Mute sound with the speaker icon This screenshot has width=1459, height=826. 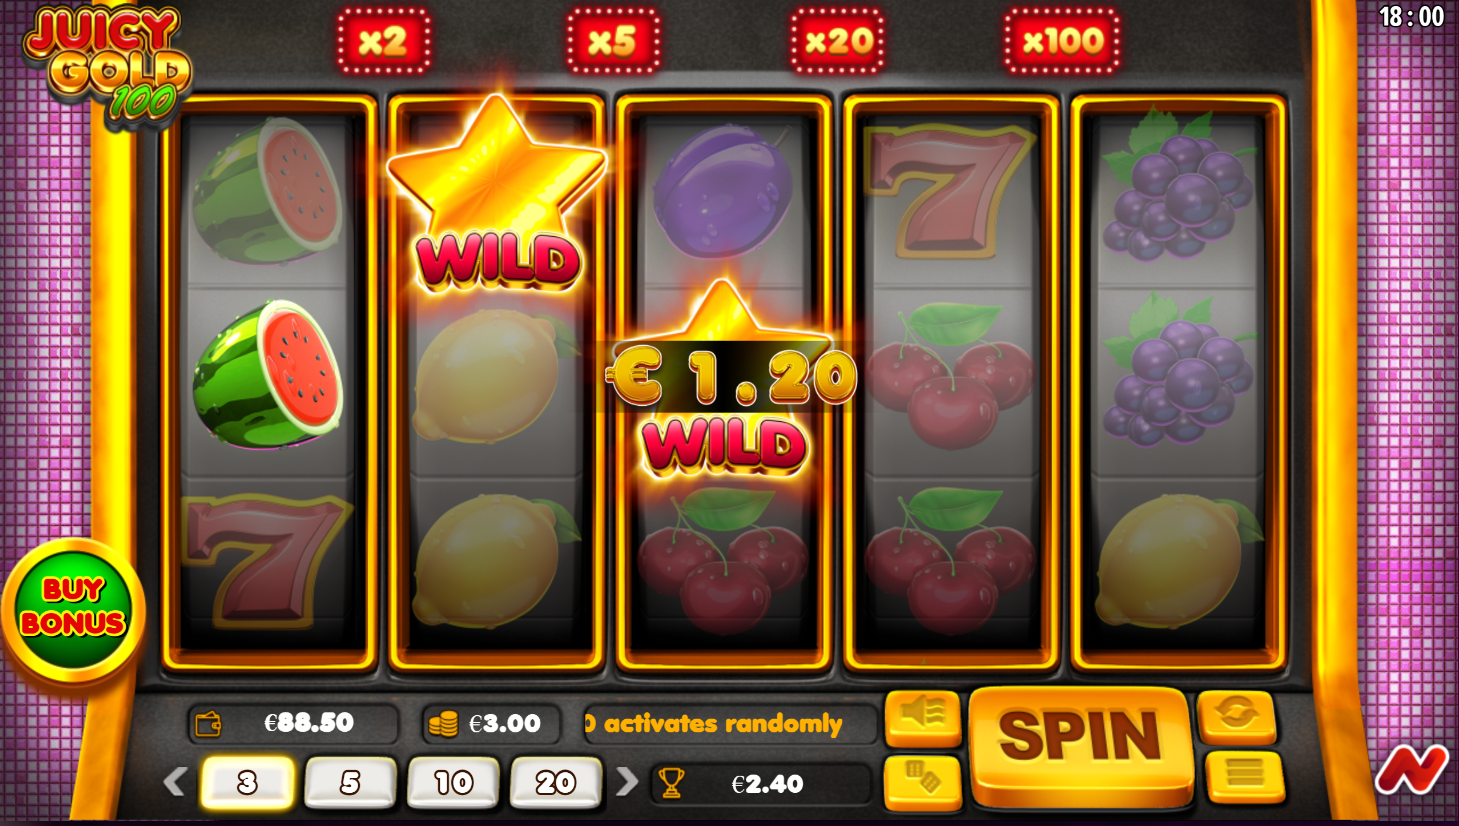coord(922,716)
